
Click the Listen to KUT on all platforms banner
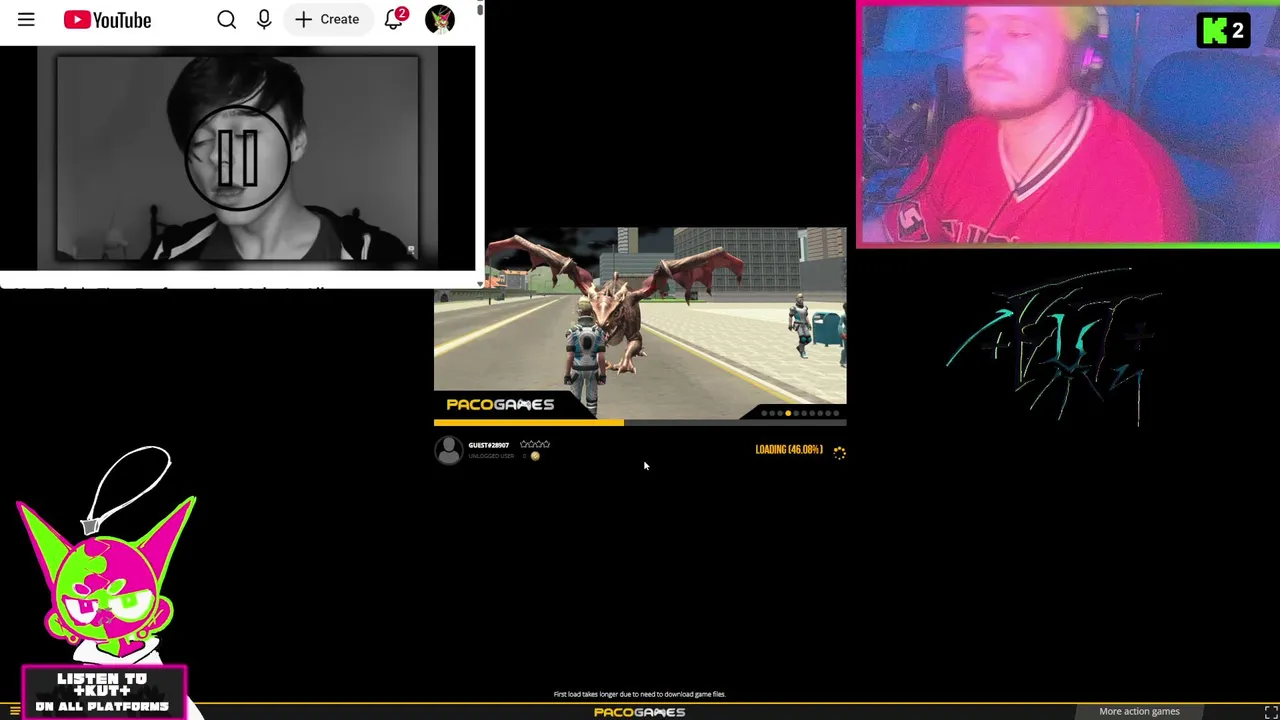[103, 692]
